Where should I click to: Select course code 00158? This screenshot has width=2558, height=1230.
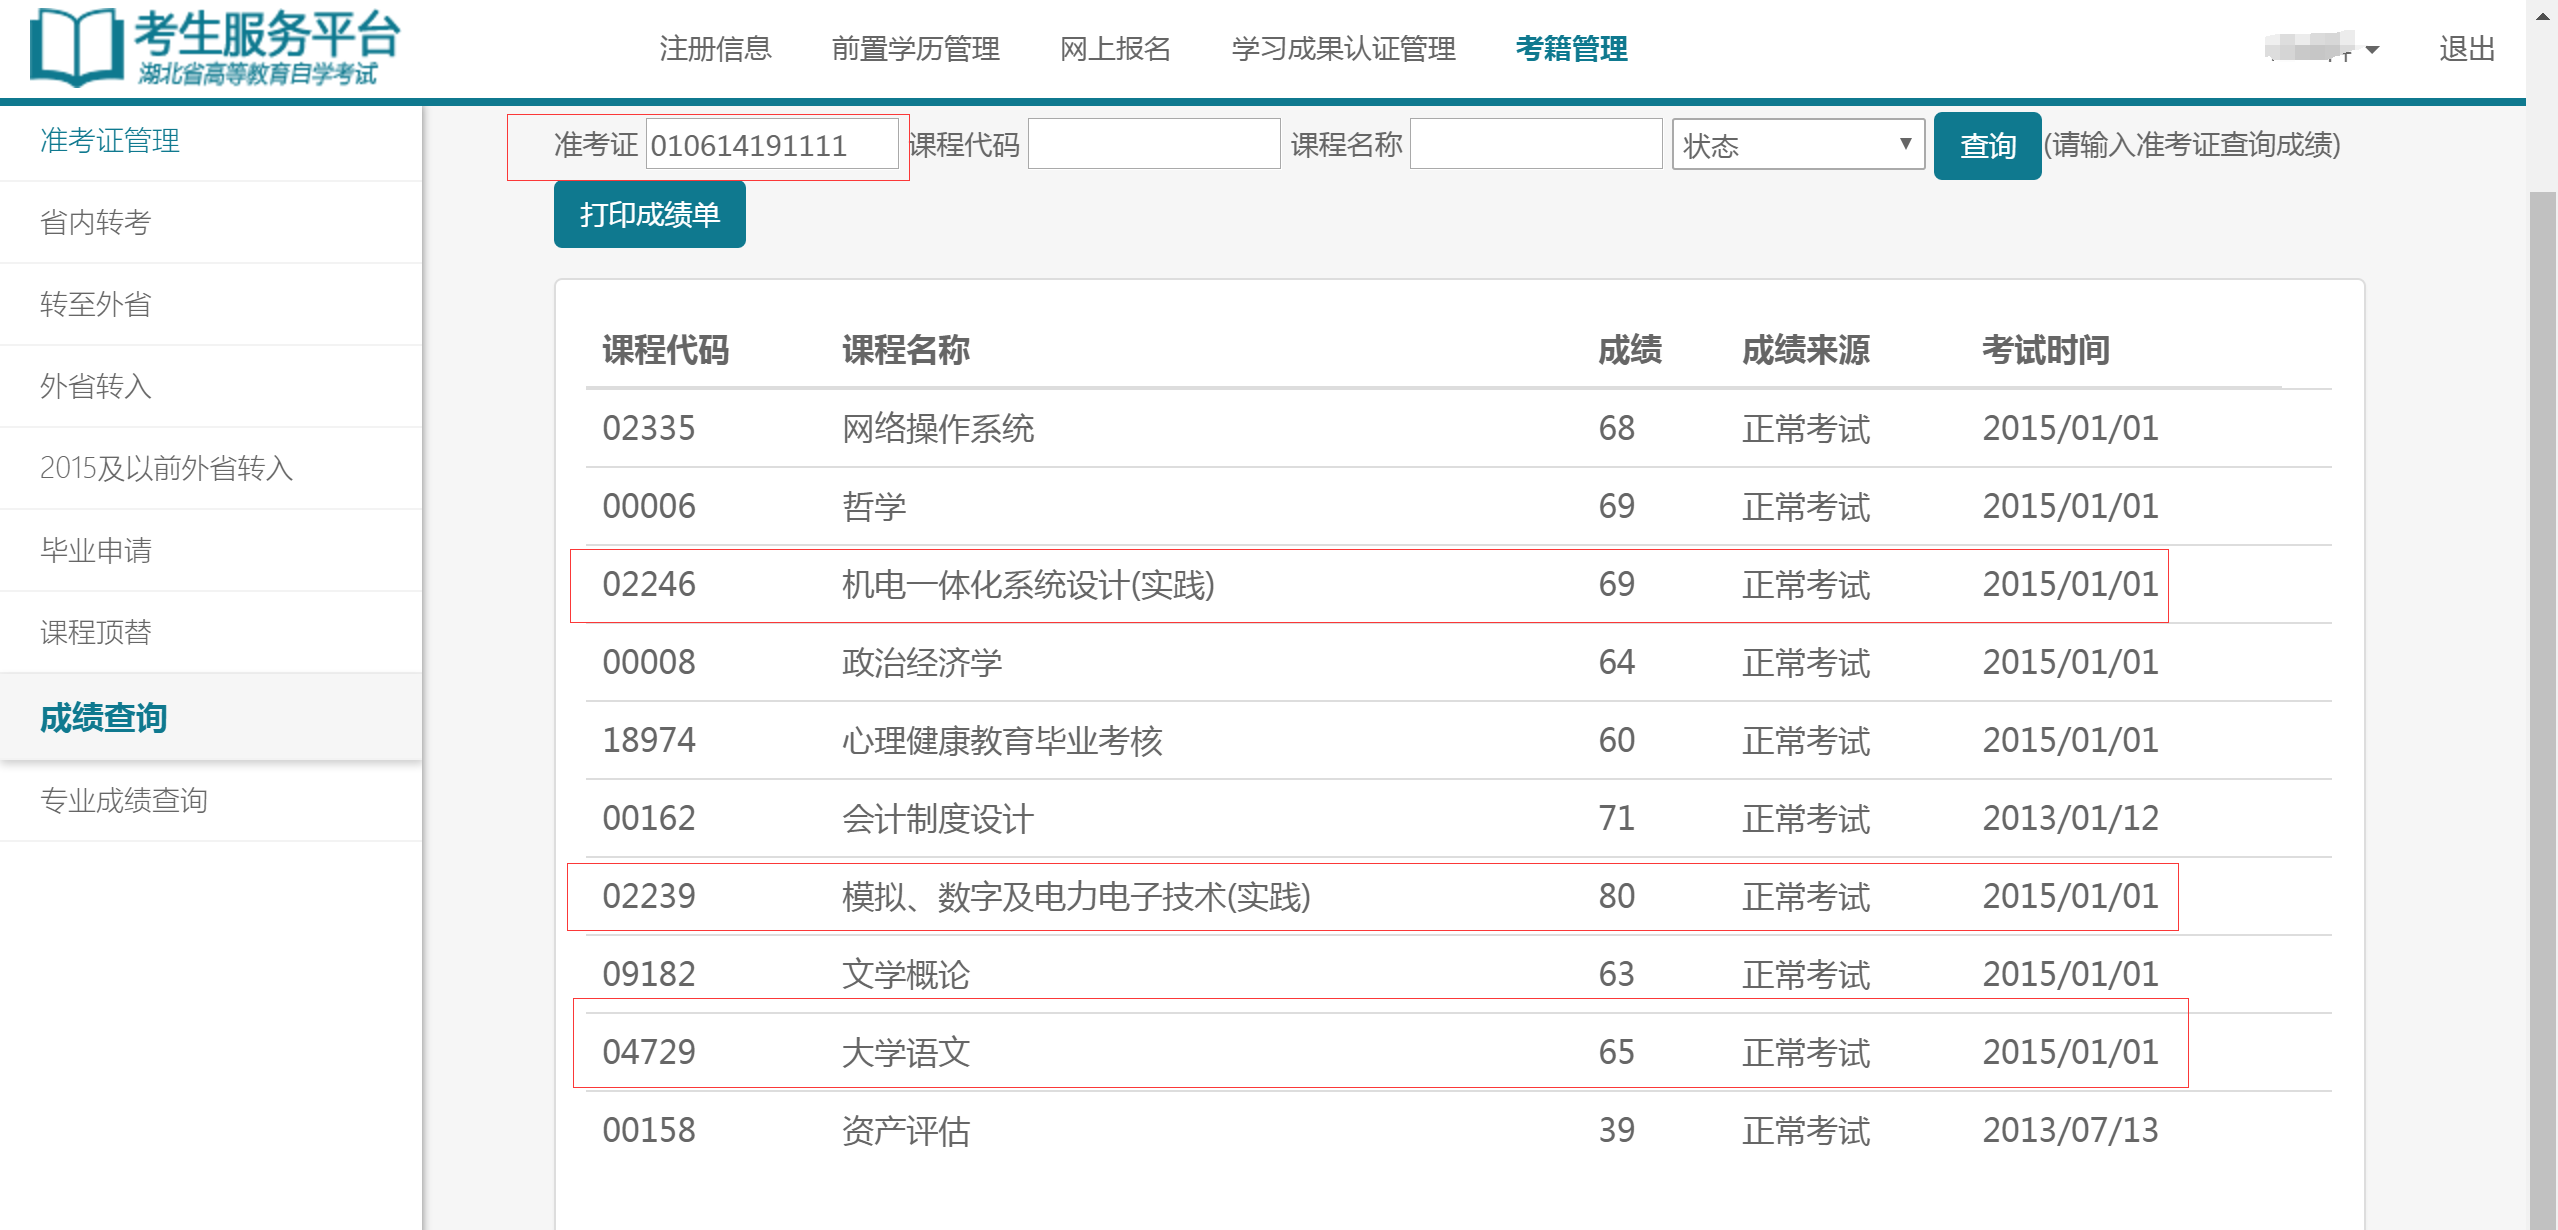648,1130
